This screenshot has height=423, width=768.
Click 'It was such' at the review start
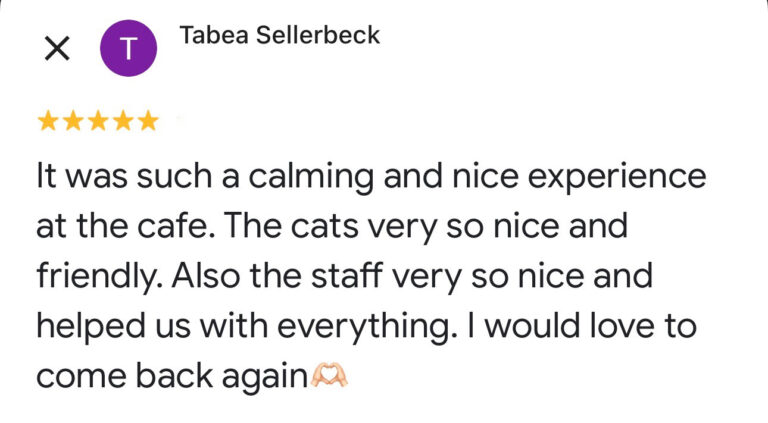point(111,177)
